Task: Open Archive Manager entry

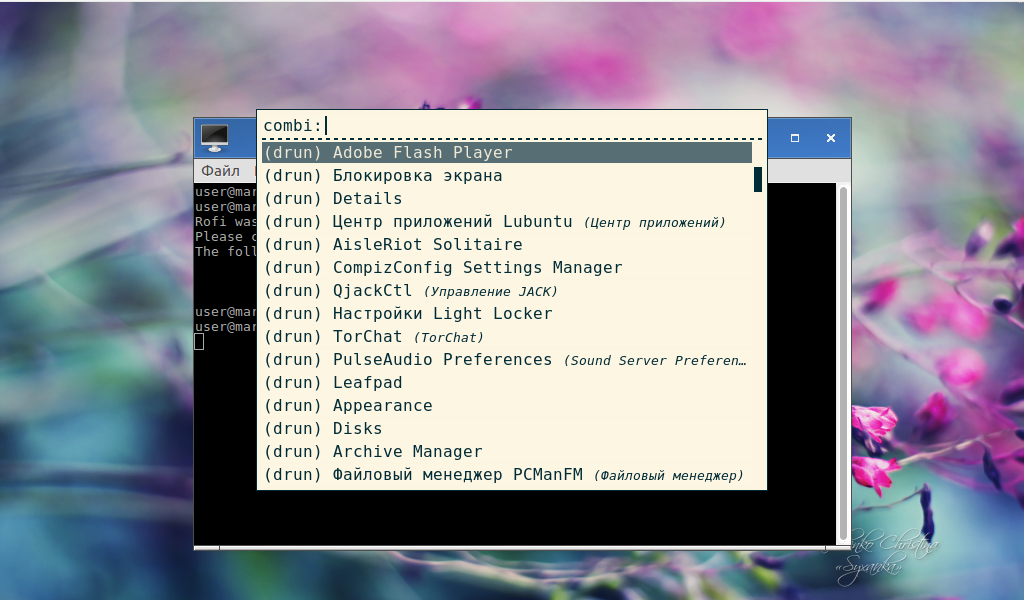Action: click(x=507, y=452)
